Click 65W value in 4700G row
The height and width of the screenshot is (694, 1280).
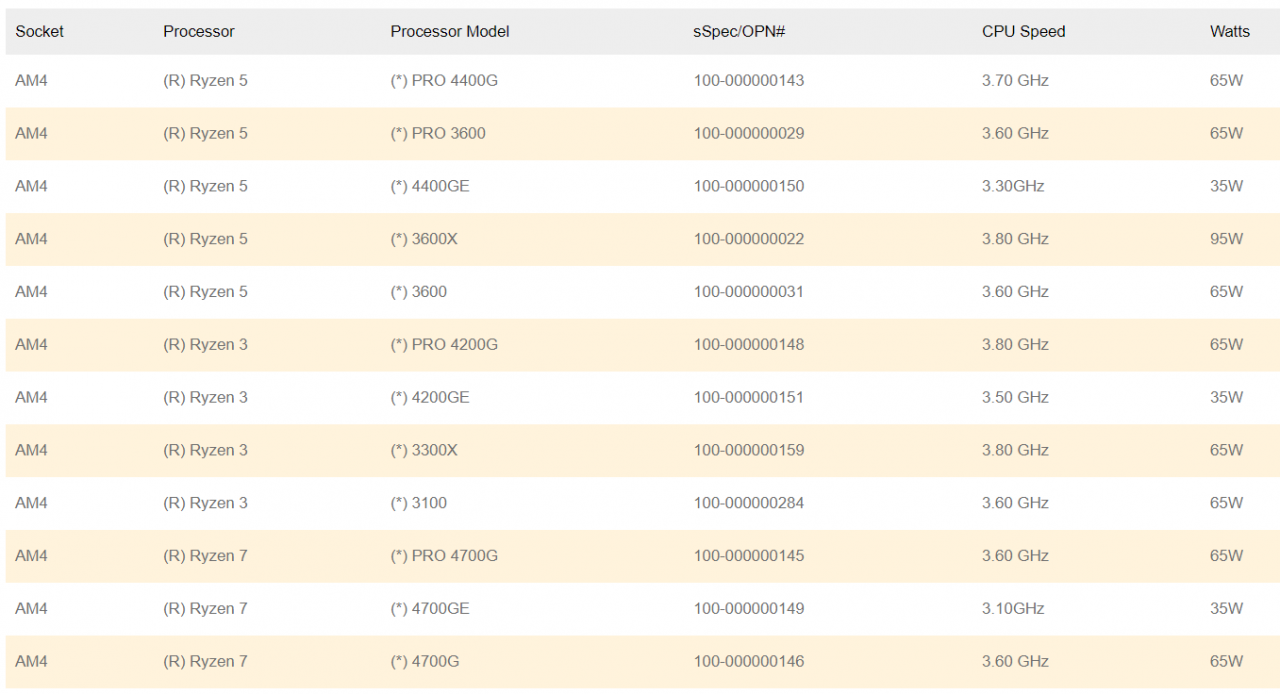[1226, 662]
